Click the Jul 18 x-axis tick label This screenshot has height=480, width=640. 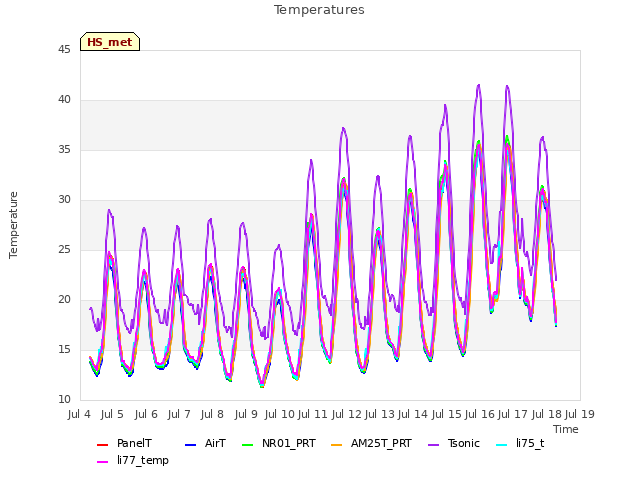[547, 414]
